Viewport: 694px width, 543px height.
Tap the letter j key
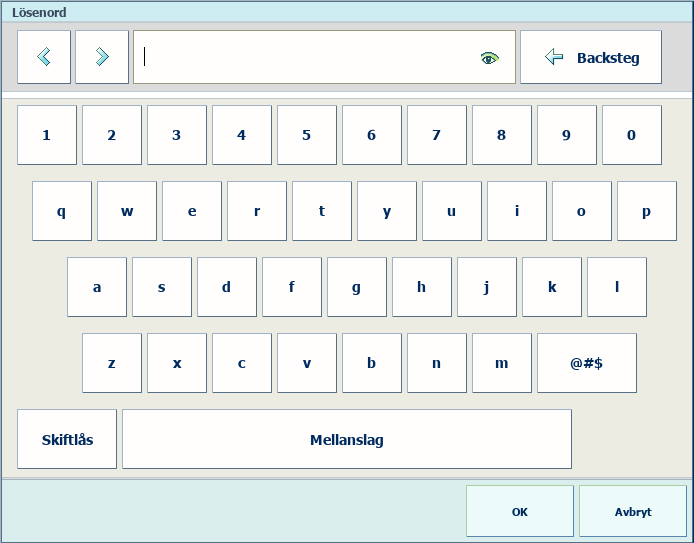pyautogui.click(x=487, y=287)
